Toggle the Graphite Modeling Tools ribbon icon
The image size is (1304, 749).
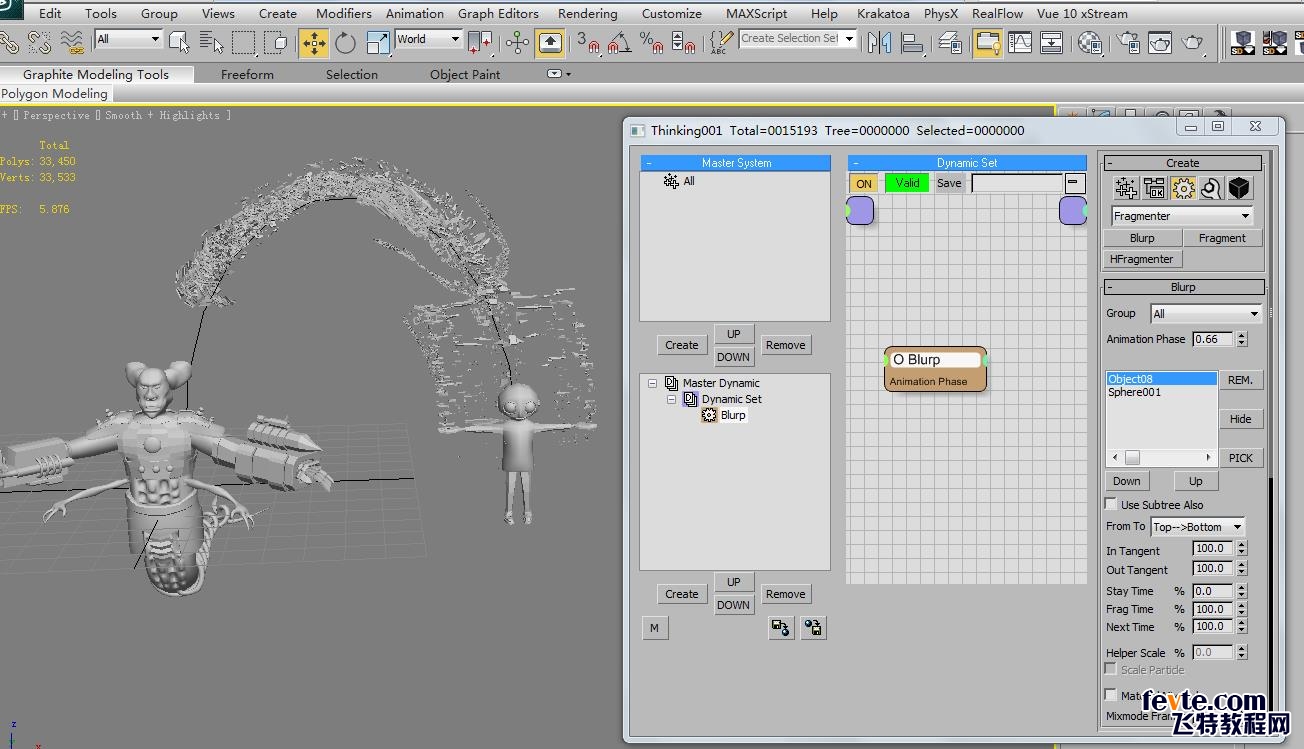(x=988, y=42)
